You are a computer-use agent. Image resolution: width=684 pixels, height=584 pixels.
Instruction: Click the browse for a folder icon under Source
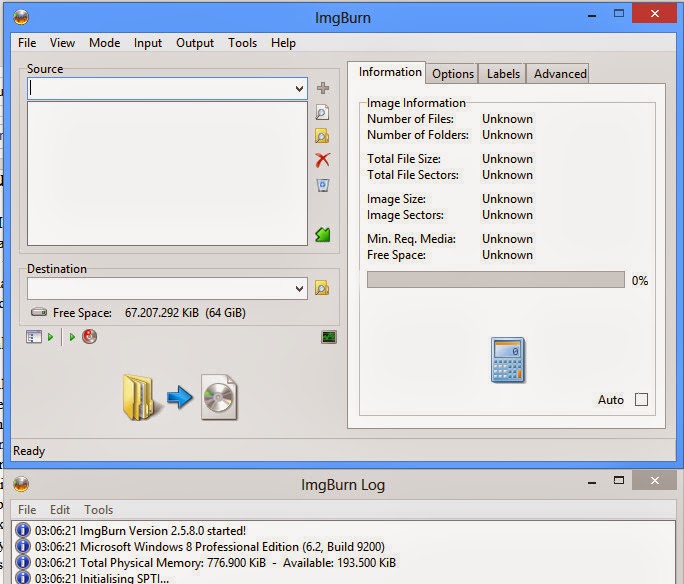click(x=322, y=137)
